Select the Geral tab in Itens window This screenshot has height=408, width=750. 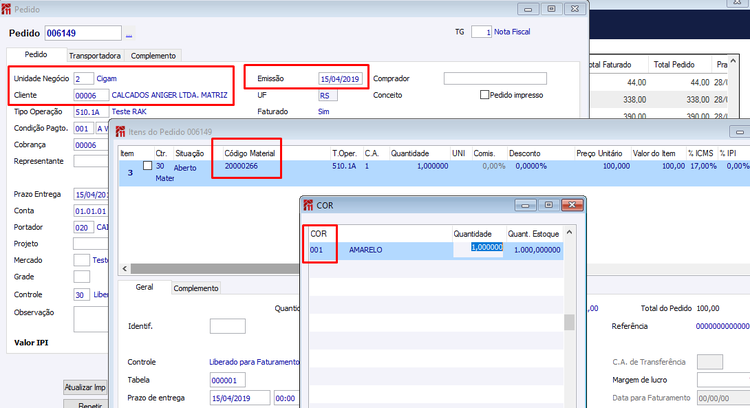144,287
